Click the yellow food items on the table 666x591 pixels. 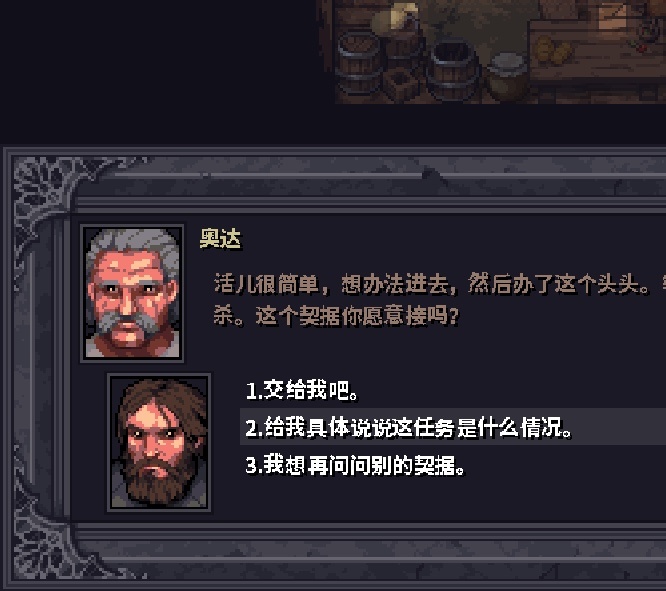point(553,48)
